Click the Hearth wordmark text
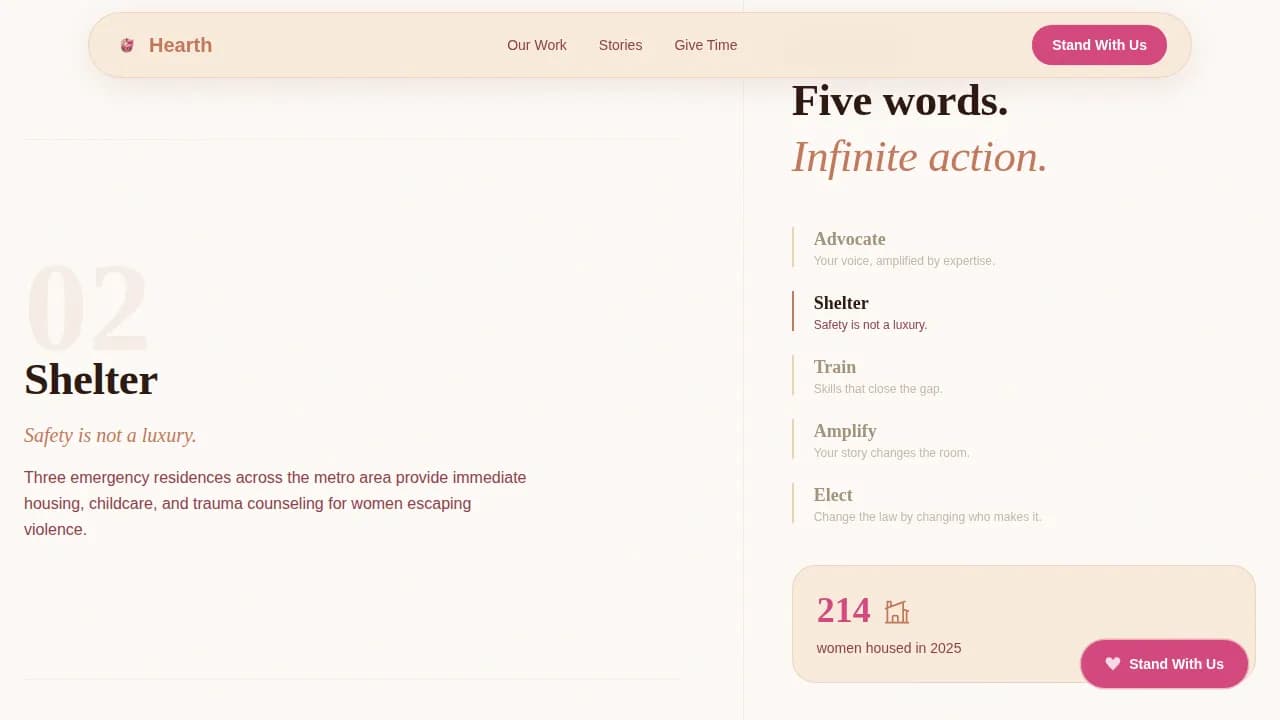 tap(180, 45)
